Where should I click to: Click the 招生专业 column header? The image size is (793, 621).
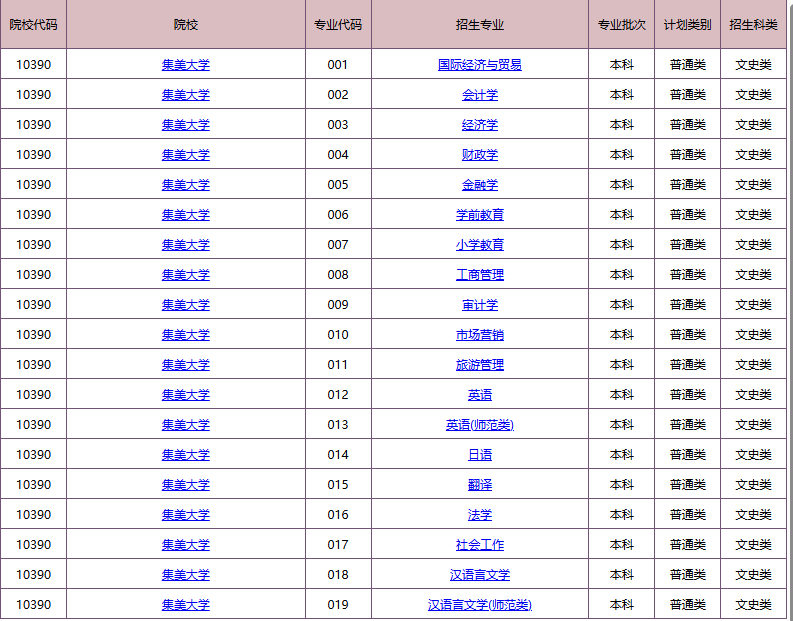coord(479,24)
